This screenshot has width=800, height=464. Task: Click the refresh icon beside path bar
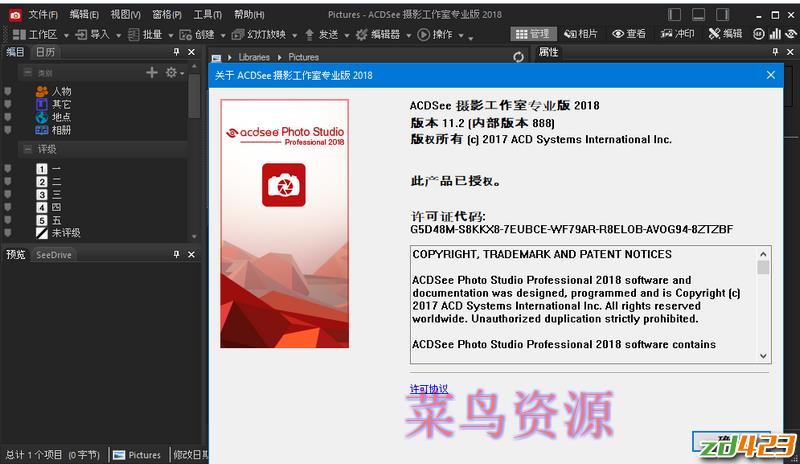pos(518,57)
